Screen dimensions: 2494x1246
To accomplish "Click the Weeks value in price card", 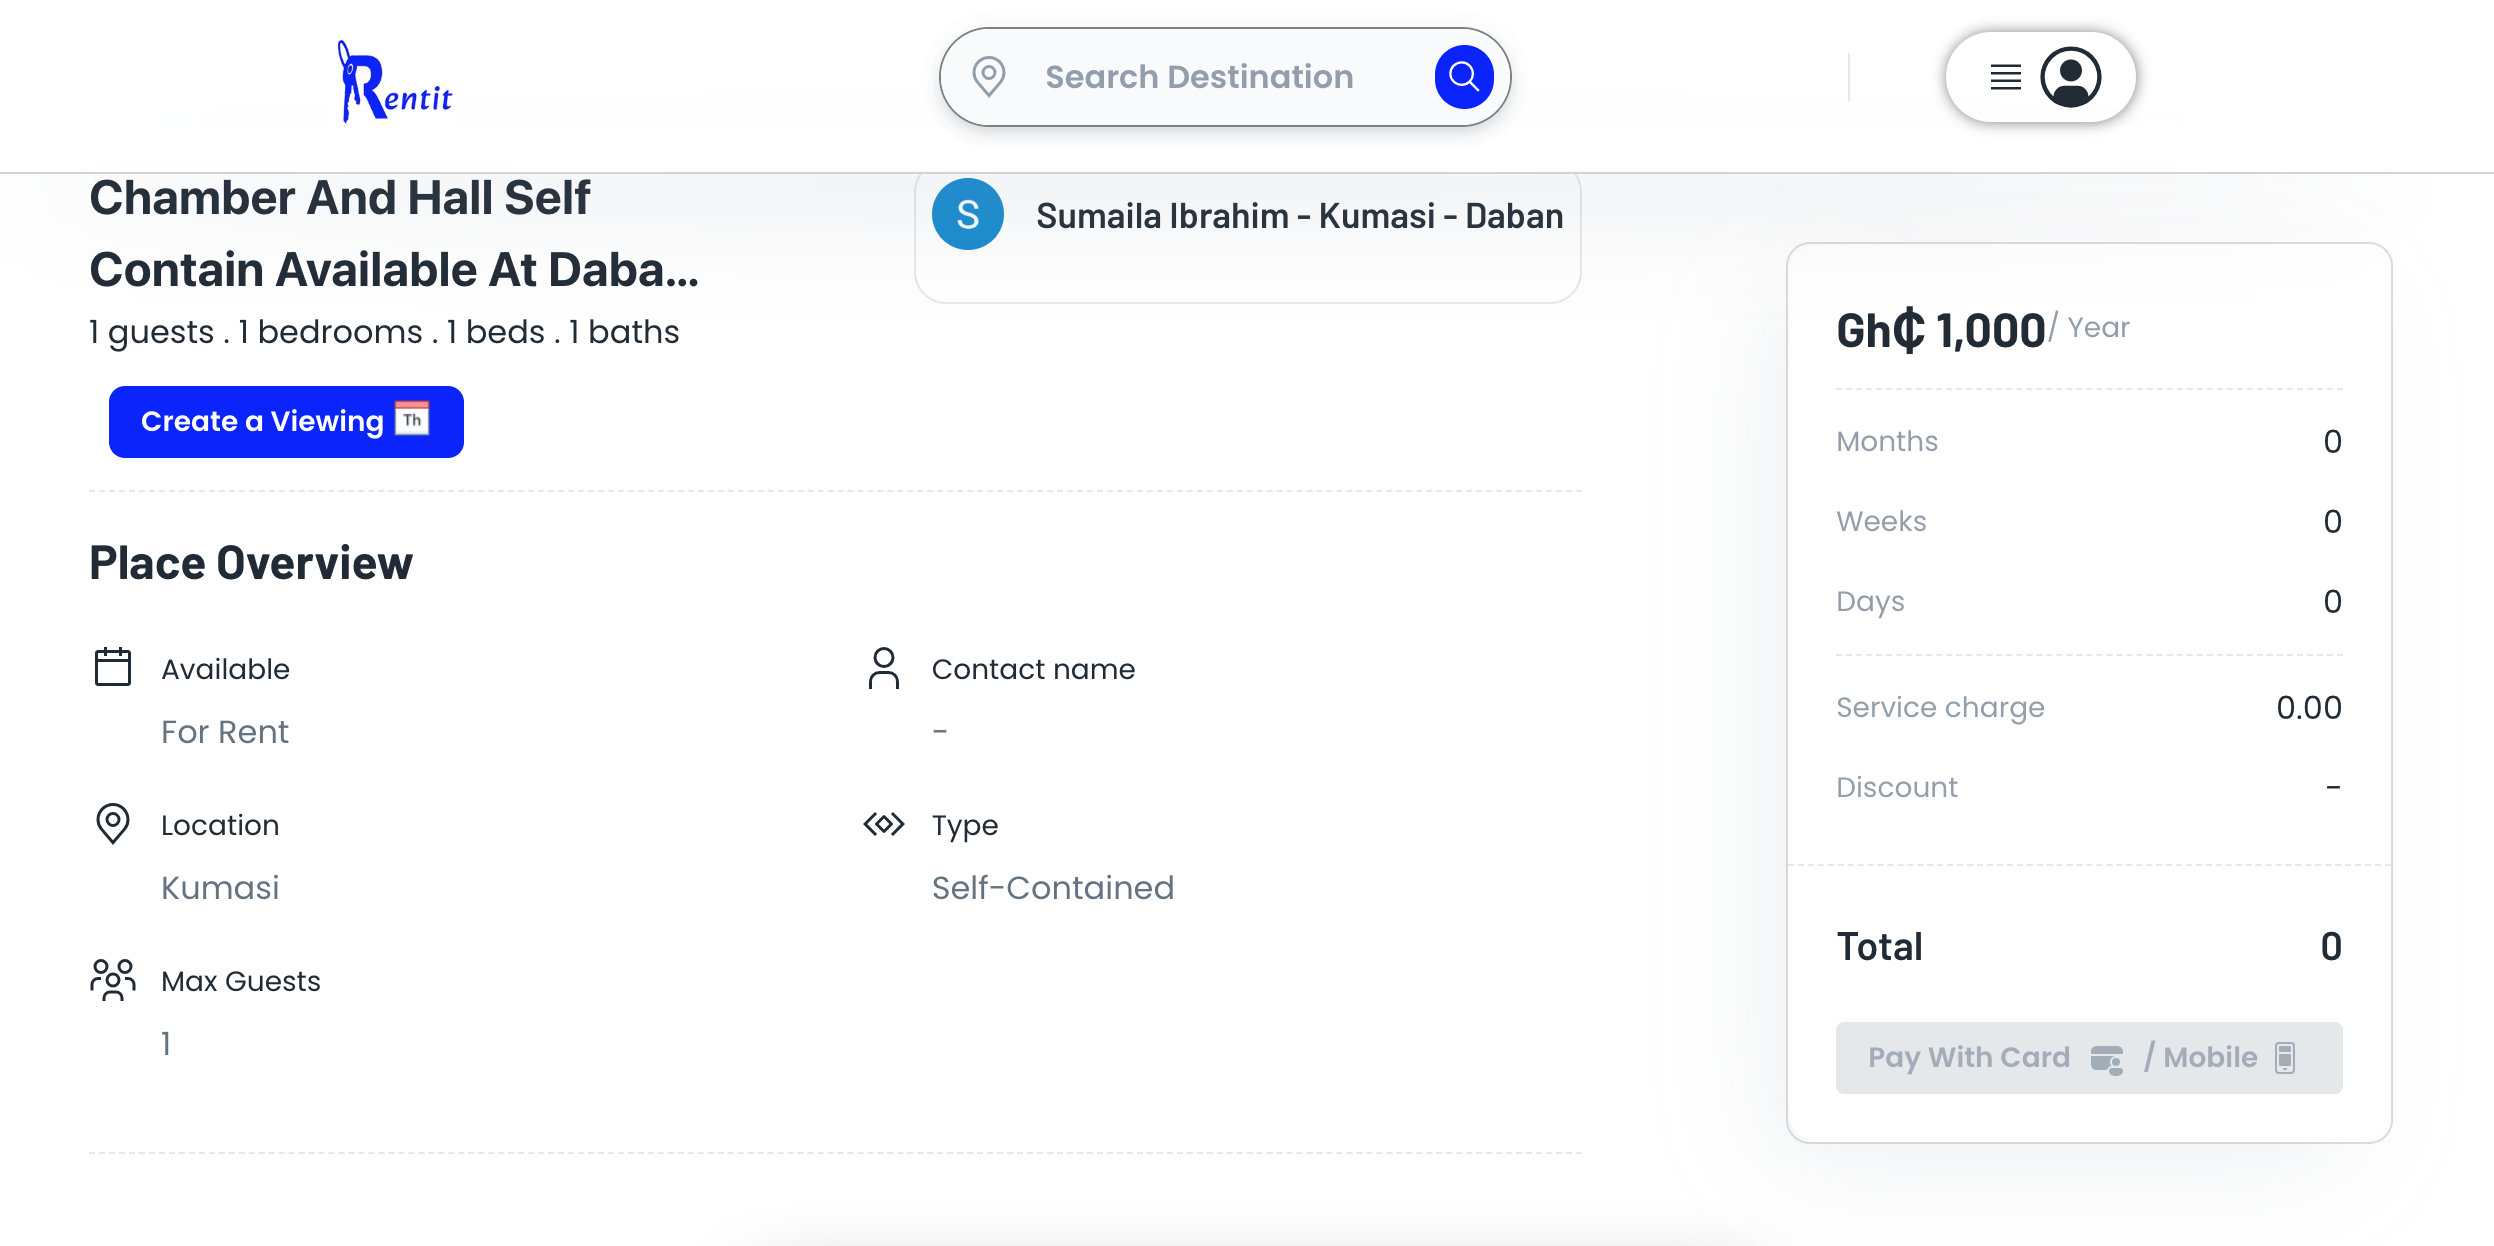I will [x=2332, y=521].
